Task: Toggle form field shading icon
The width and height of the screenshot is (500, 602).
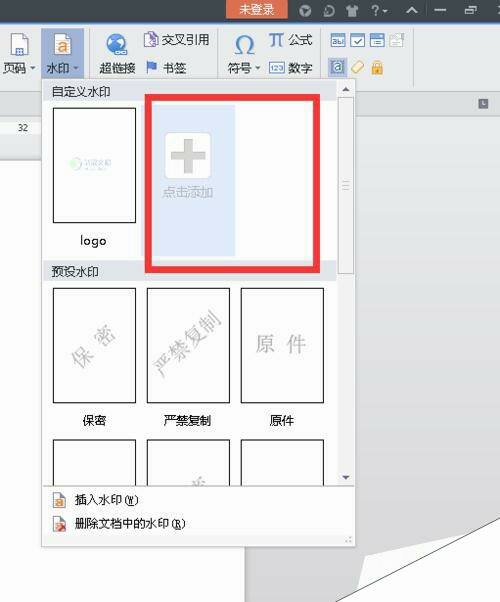Action: click(x=338, y=68)
